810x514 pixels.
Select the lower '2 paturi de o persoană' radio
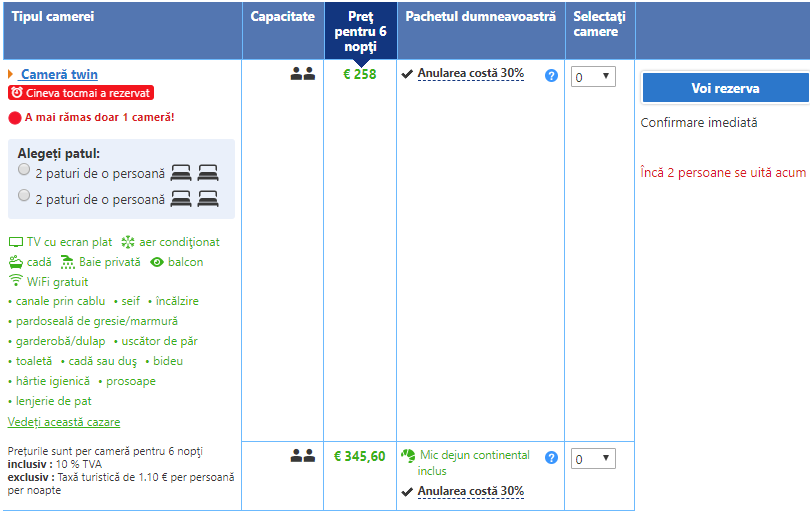[24, 196]
